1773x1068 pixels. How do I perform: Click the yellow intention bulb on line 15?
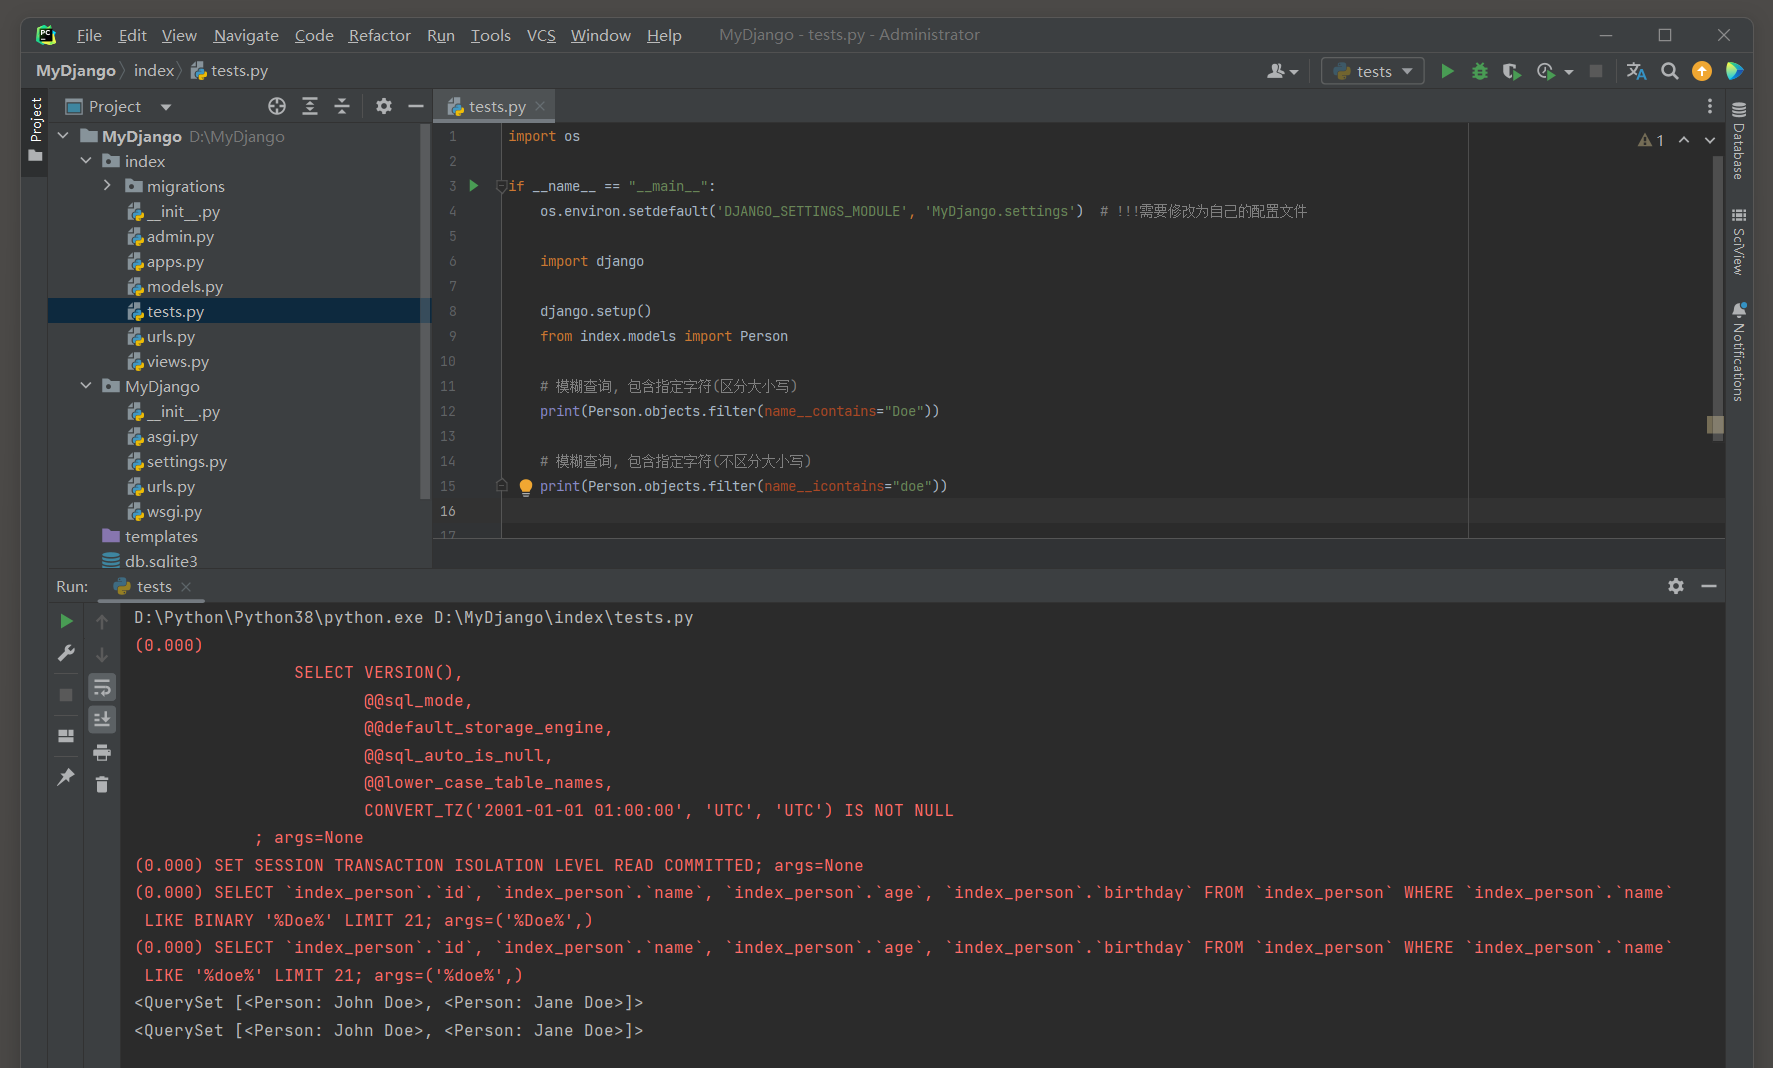point(526,487)
